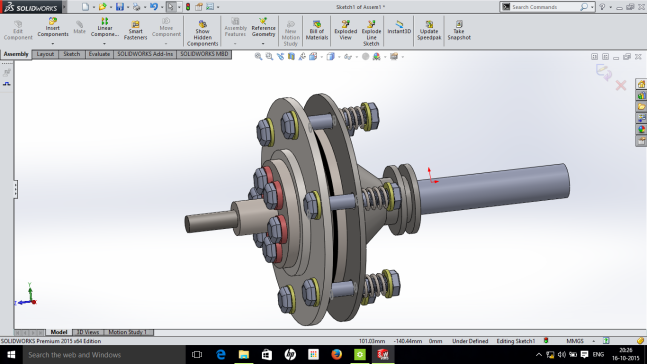Click the Search Commands field
Screen dimensions: 647x364
(544, 7)
